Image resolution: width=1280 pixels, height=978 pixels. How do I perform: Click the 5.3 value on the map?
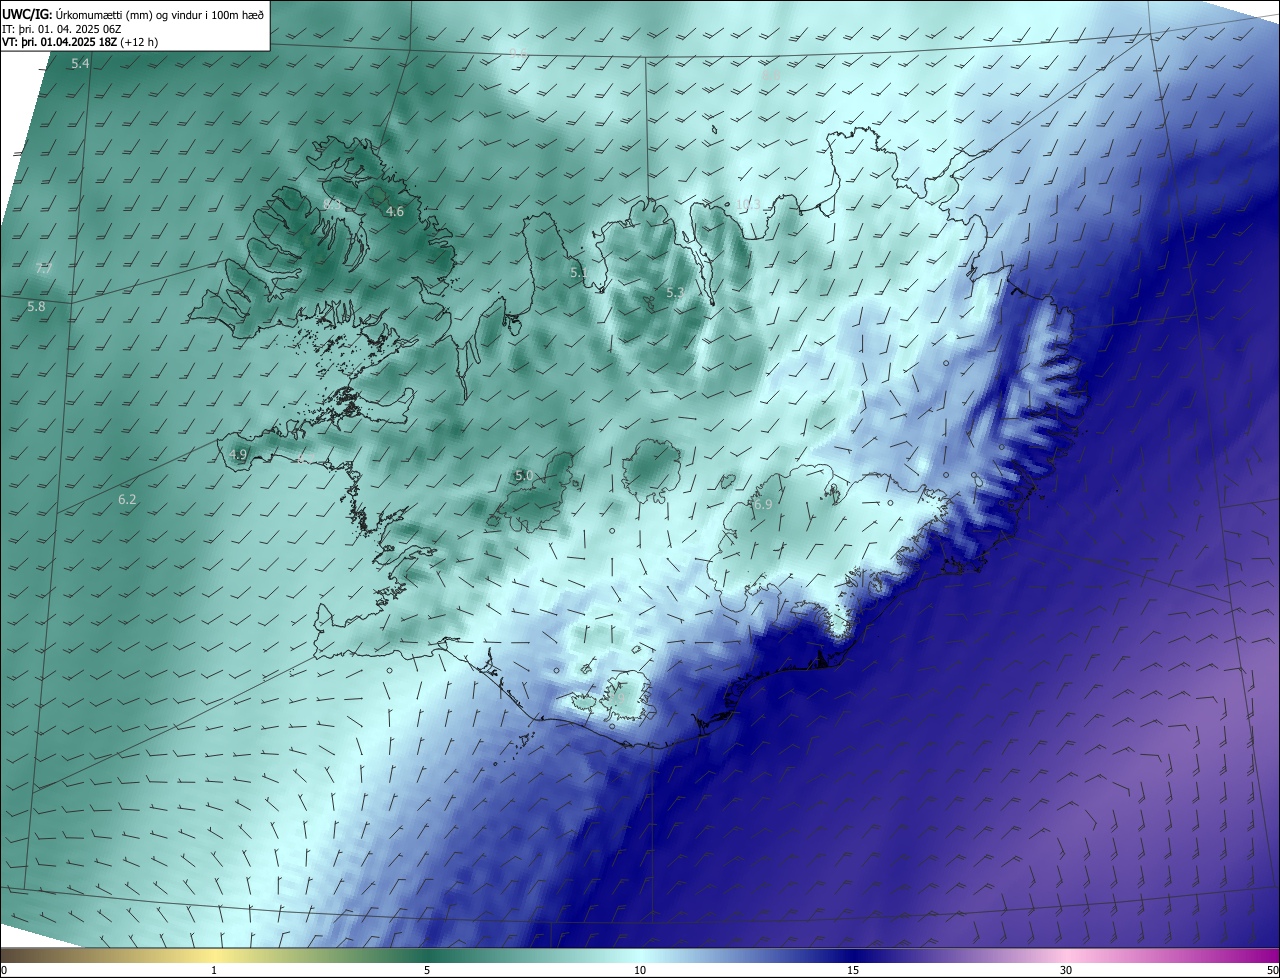[675, 293]
